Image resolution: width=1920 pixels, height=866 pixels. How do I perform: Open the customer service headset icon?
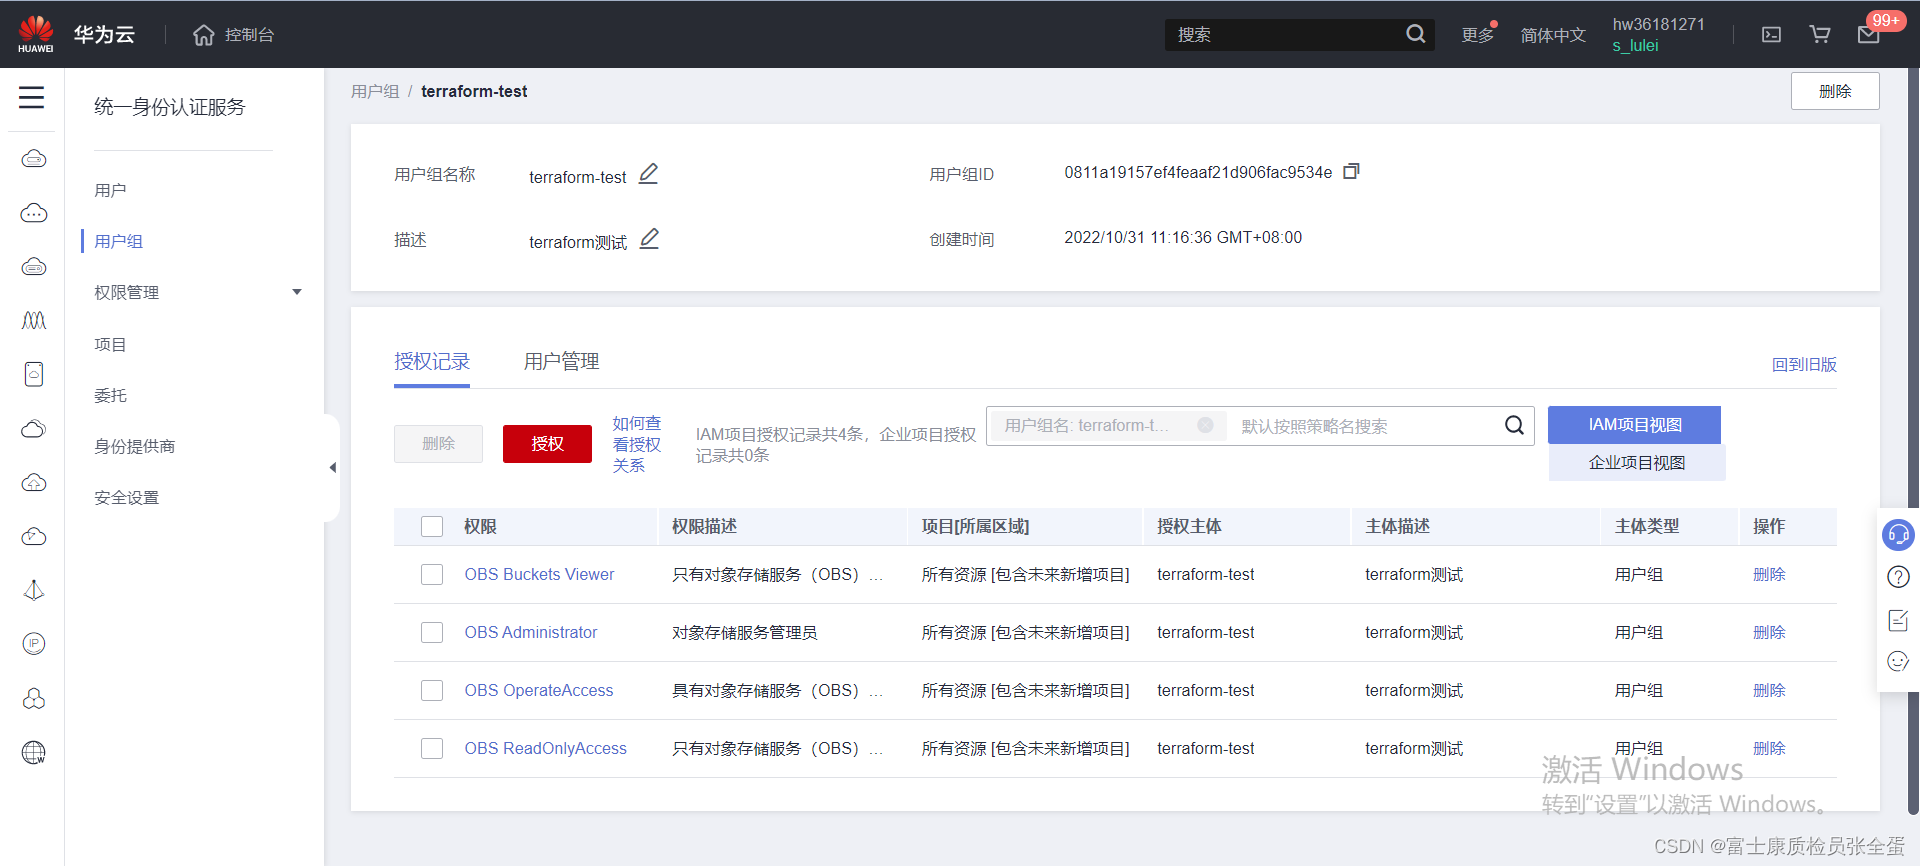click(x=1898, y=535)
